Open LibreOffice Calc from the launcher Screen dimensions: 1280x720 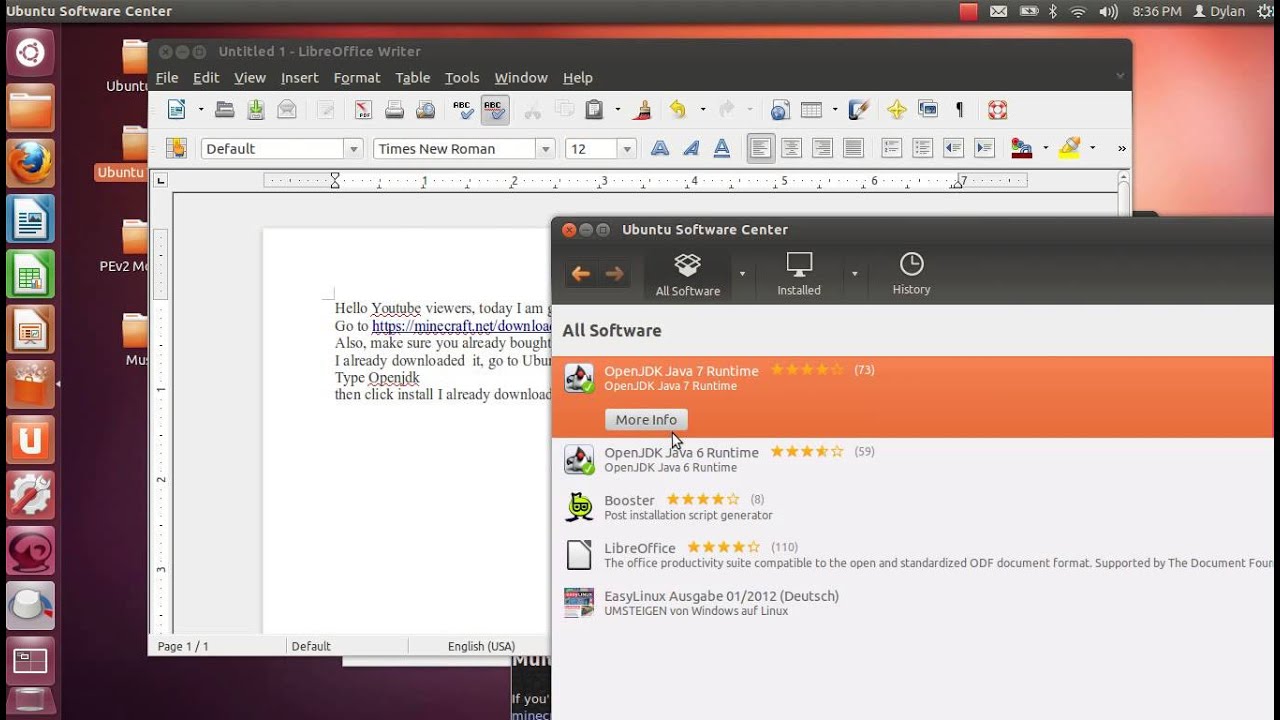[x=30, y=274]
